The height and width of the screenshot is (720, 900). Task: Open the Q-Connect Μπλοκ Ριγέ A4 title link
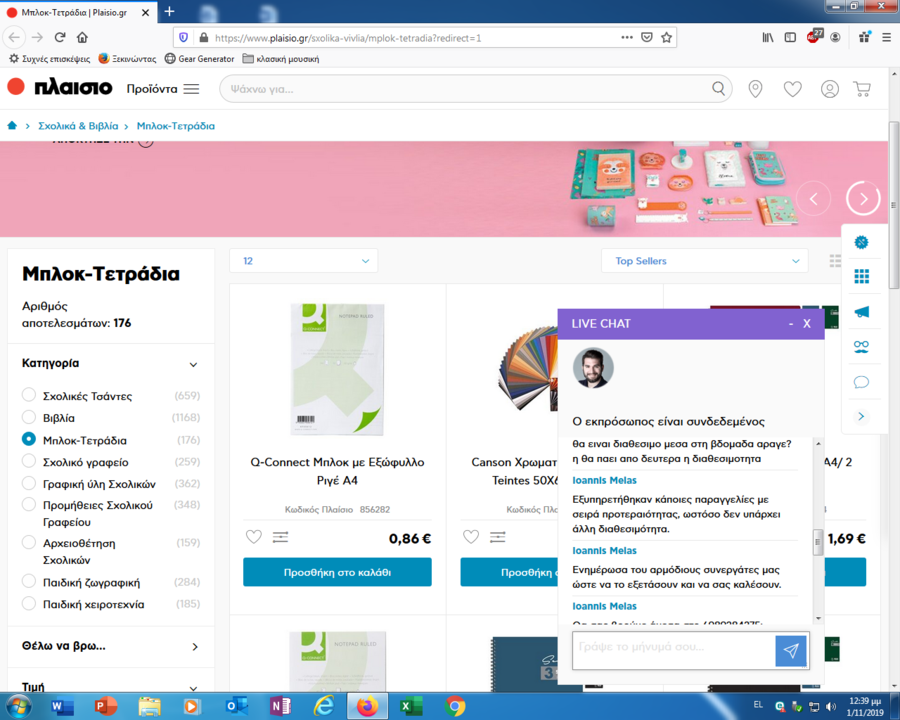(338, 471)
